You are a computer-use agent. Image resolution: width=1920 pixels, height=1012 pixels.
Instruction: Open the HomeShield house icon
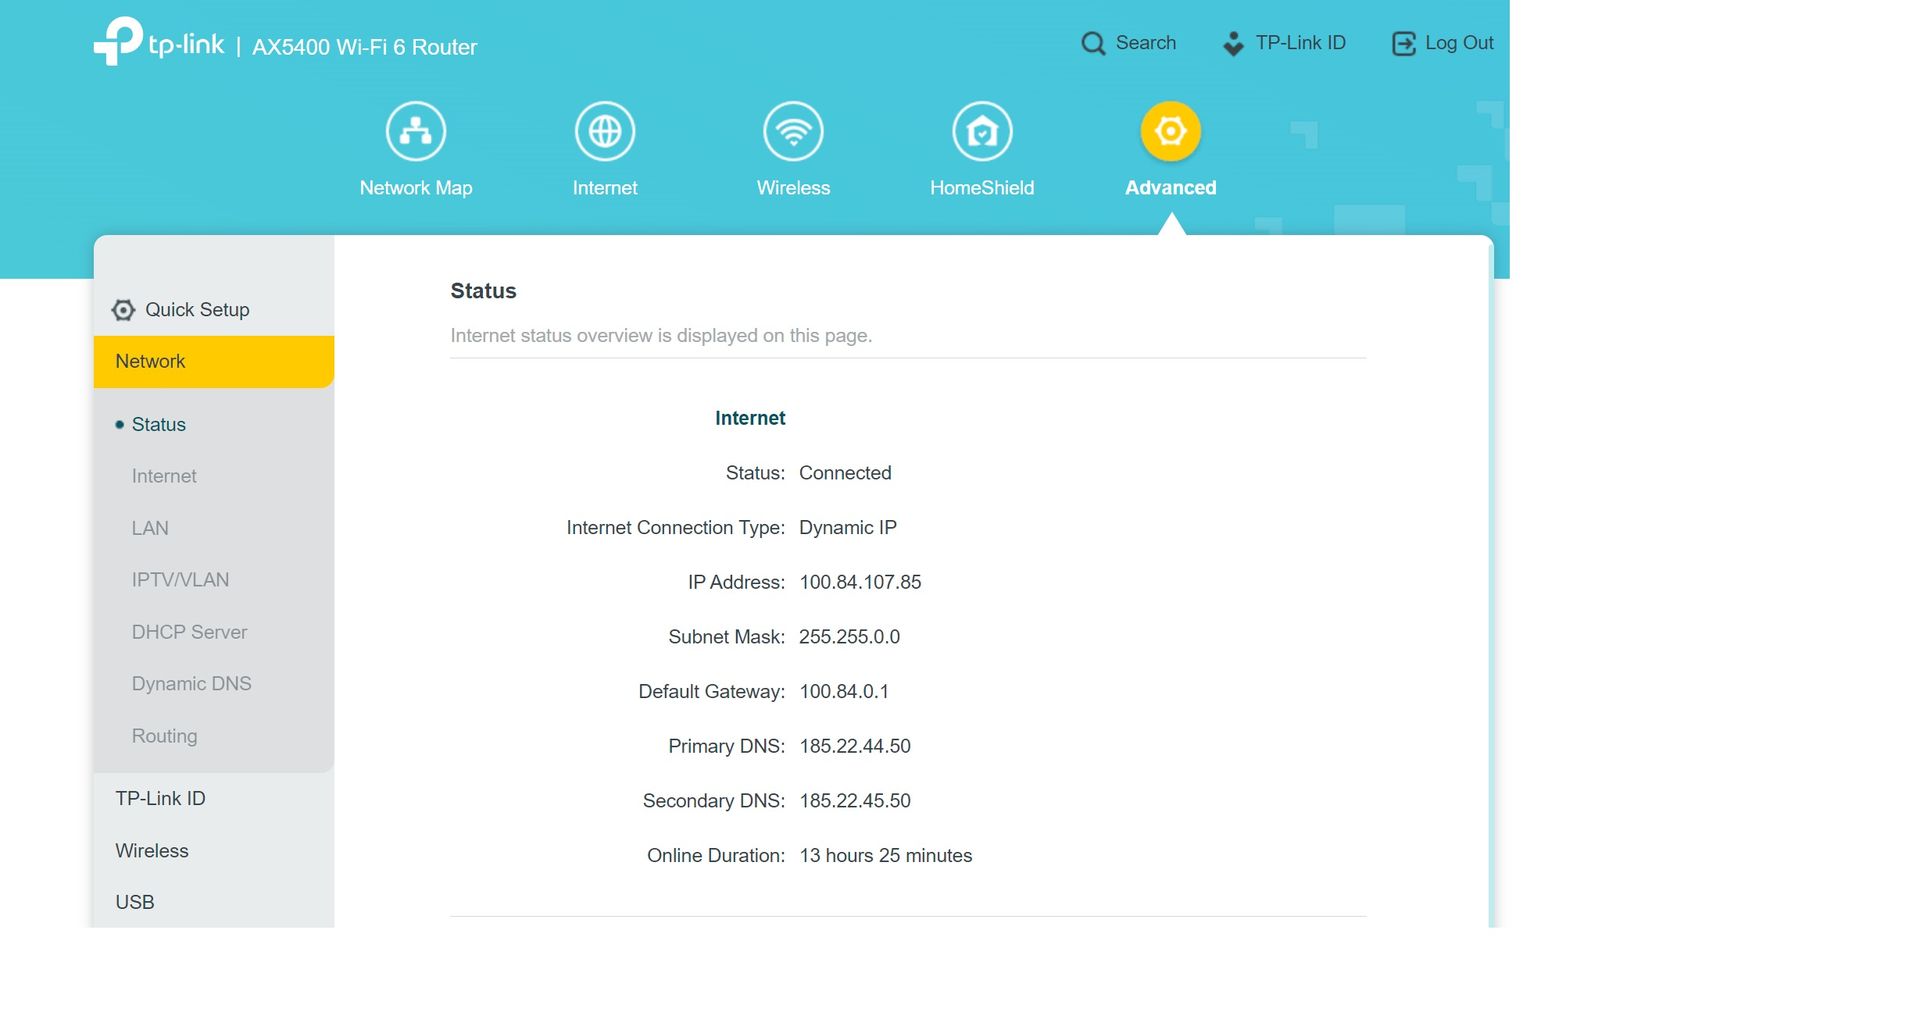(982, 131)
